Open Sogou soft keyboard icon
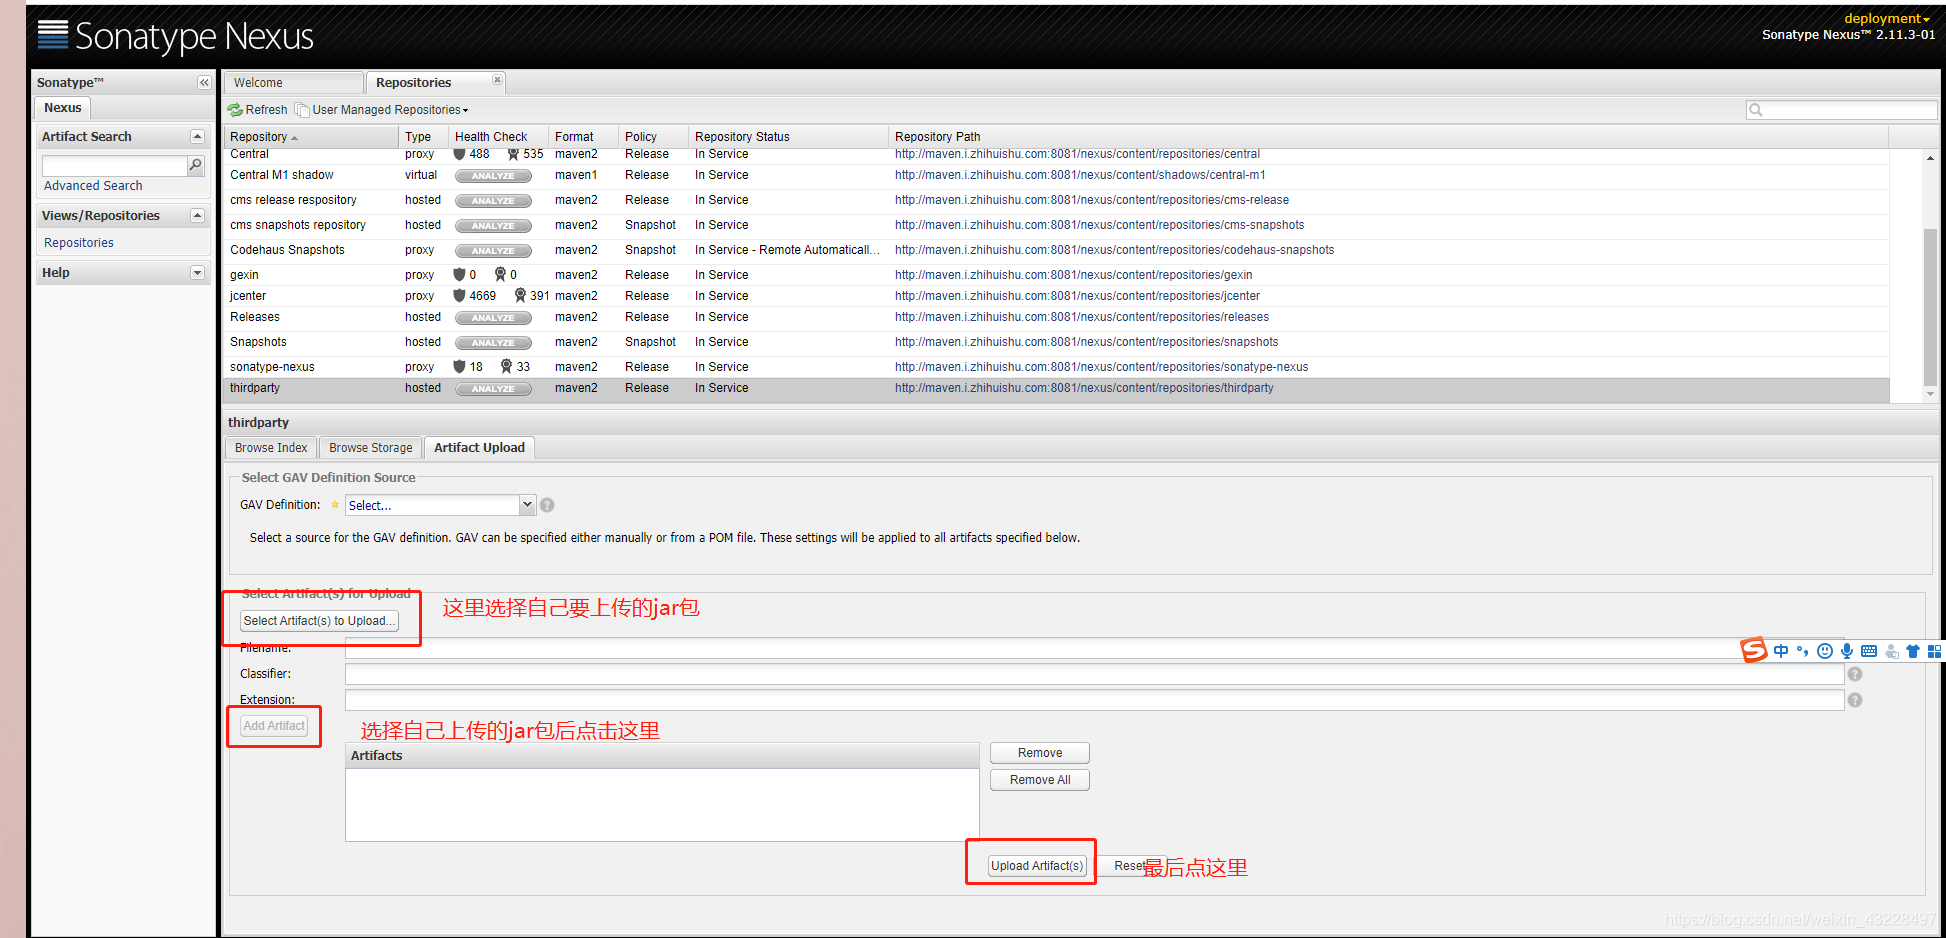The image size is (1946, 938). [x=1869, y=651]
